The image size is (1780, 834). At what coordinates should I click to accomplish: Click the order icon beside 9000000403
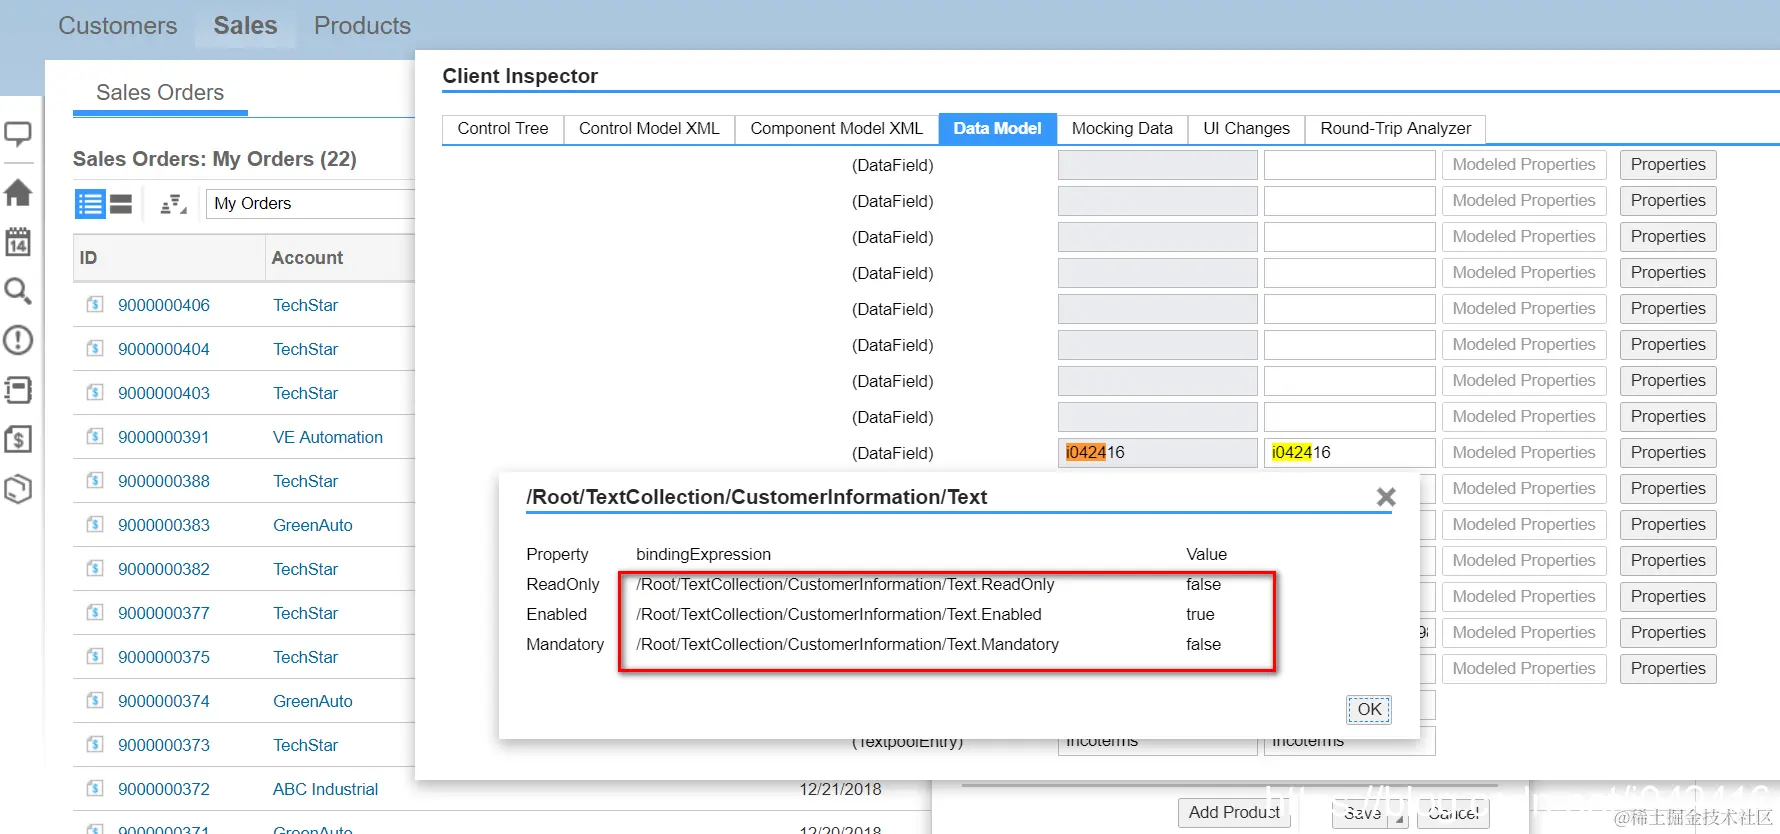pos(95,392)
